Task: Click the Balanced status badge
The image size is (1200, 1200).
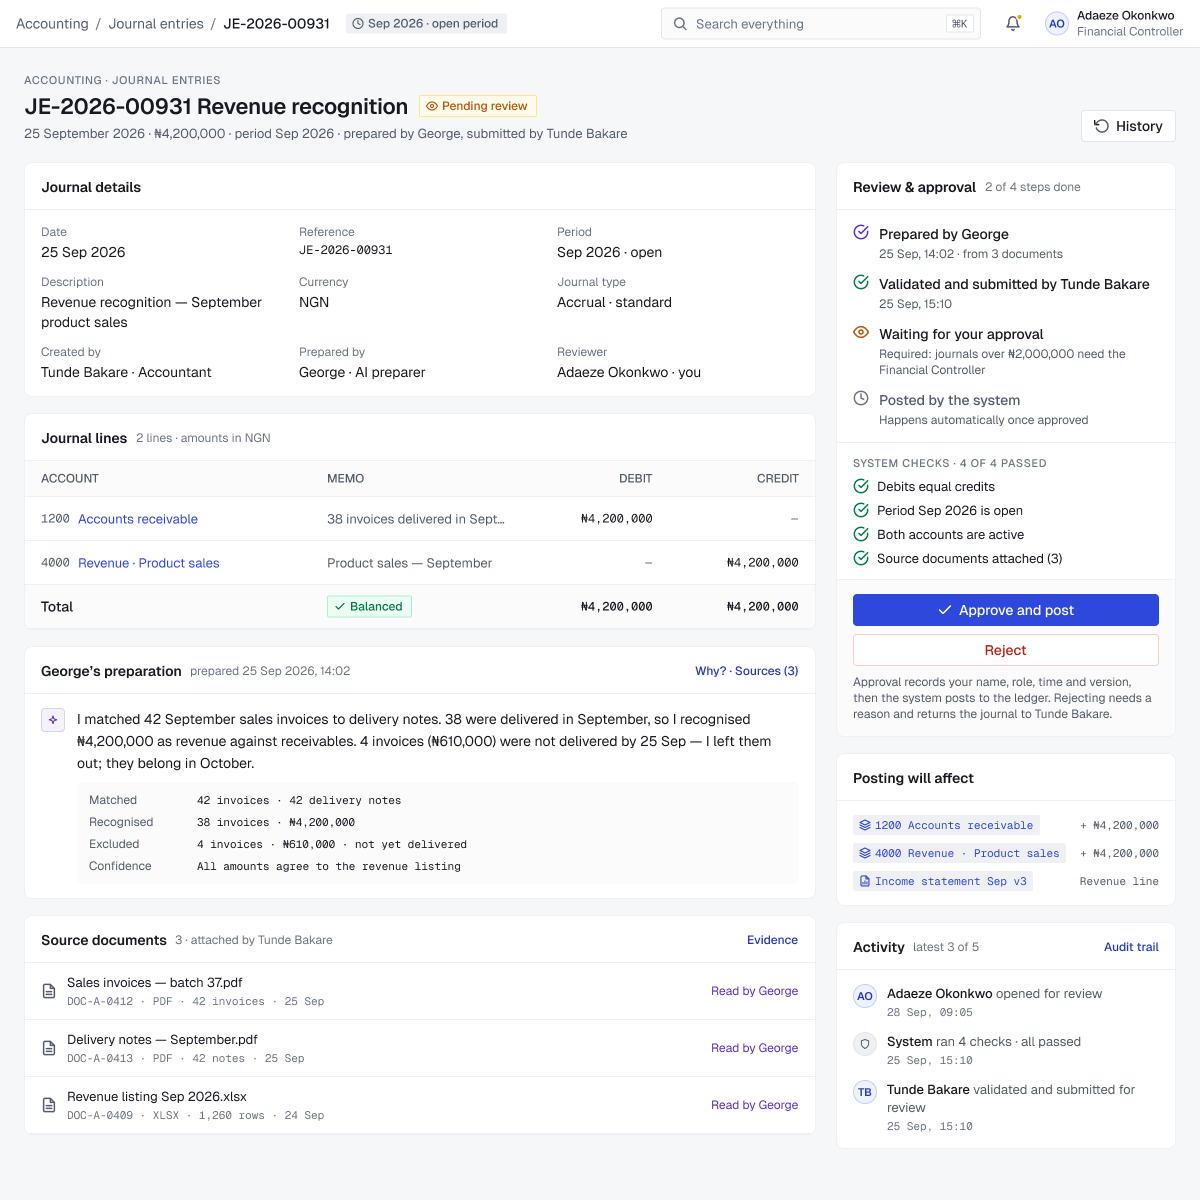Action: tap(369, 606)
